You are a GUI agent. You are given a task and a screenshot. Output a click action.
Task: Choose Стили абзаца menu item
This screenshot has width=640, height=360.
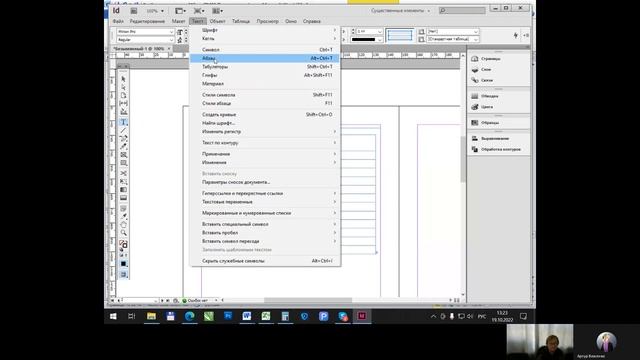(x=265, y=103)
